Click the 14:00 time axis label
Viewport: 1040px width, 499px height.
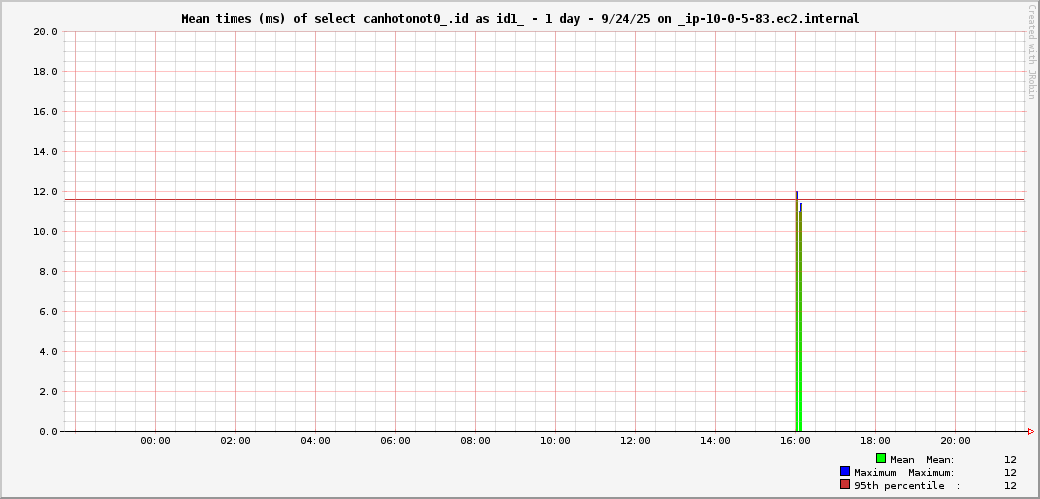point(716,441)
